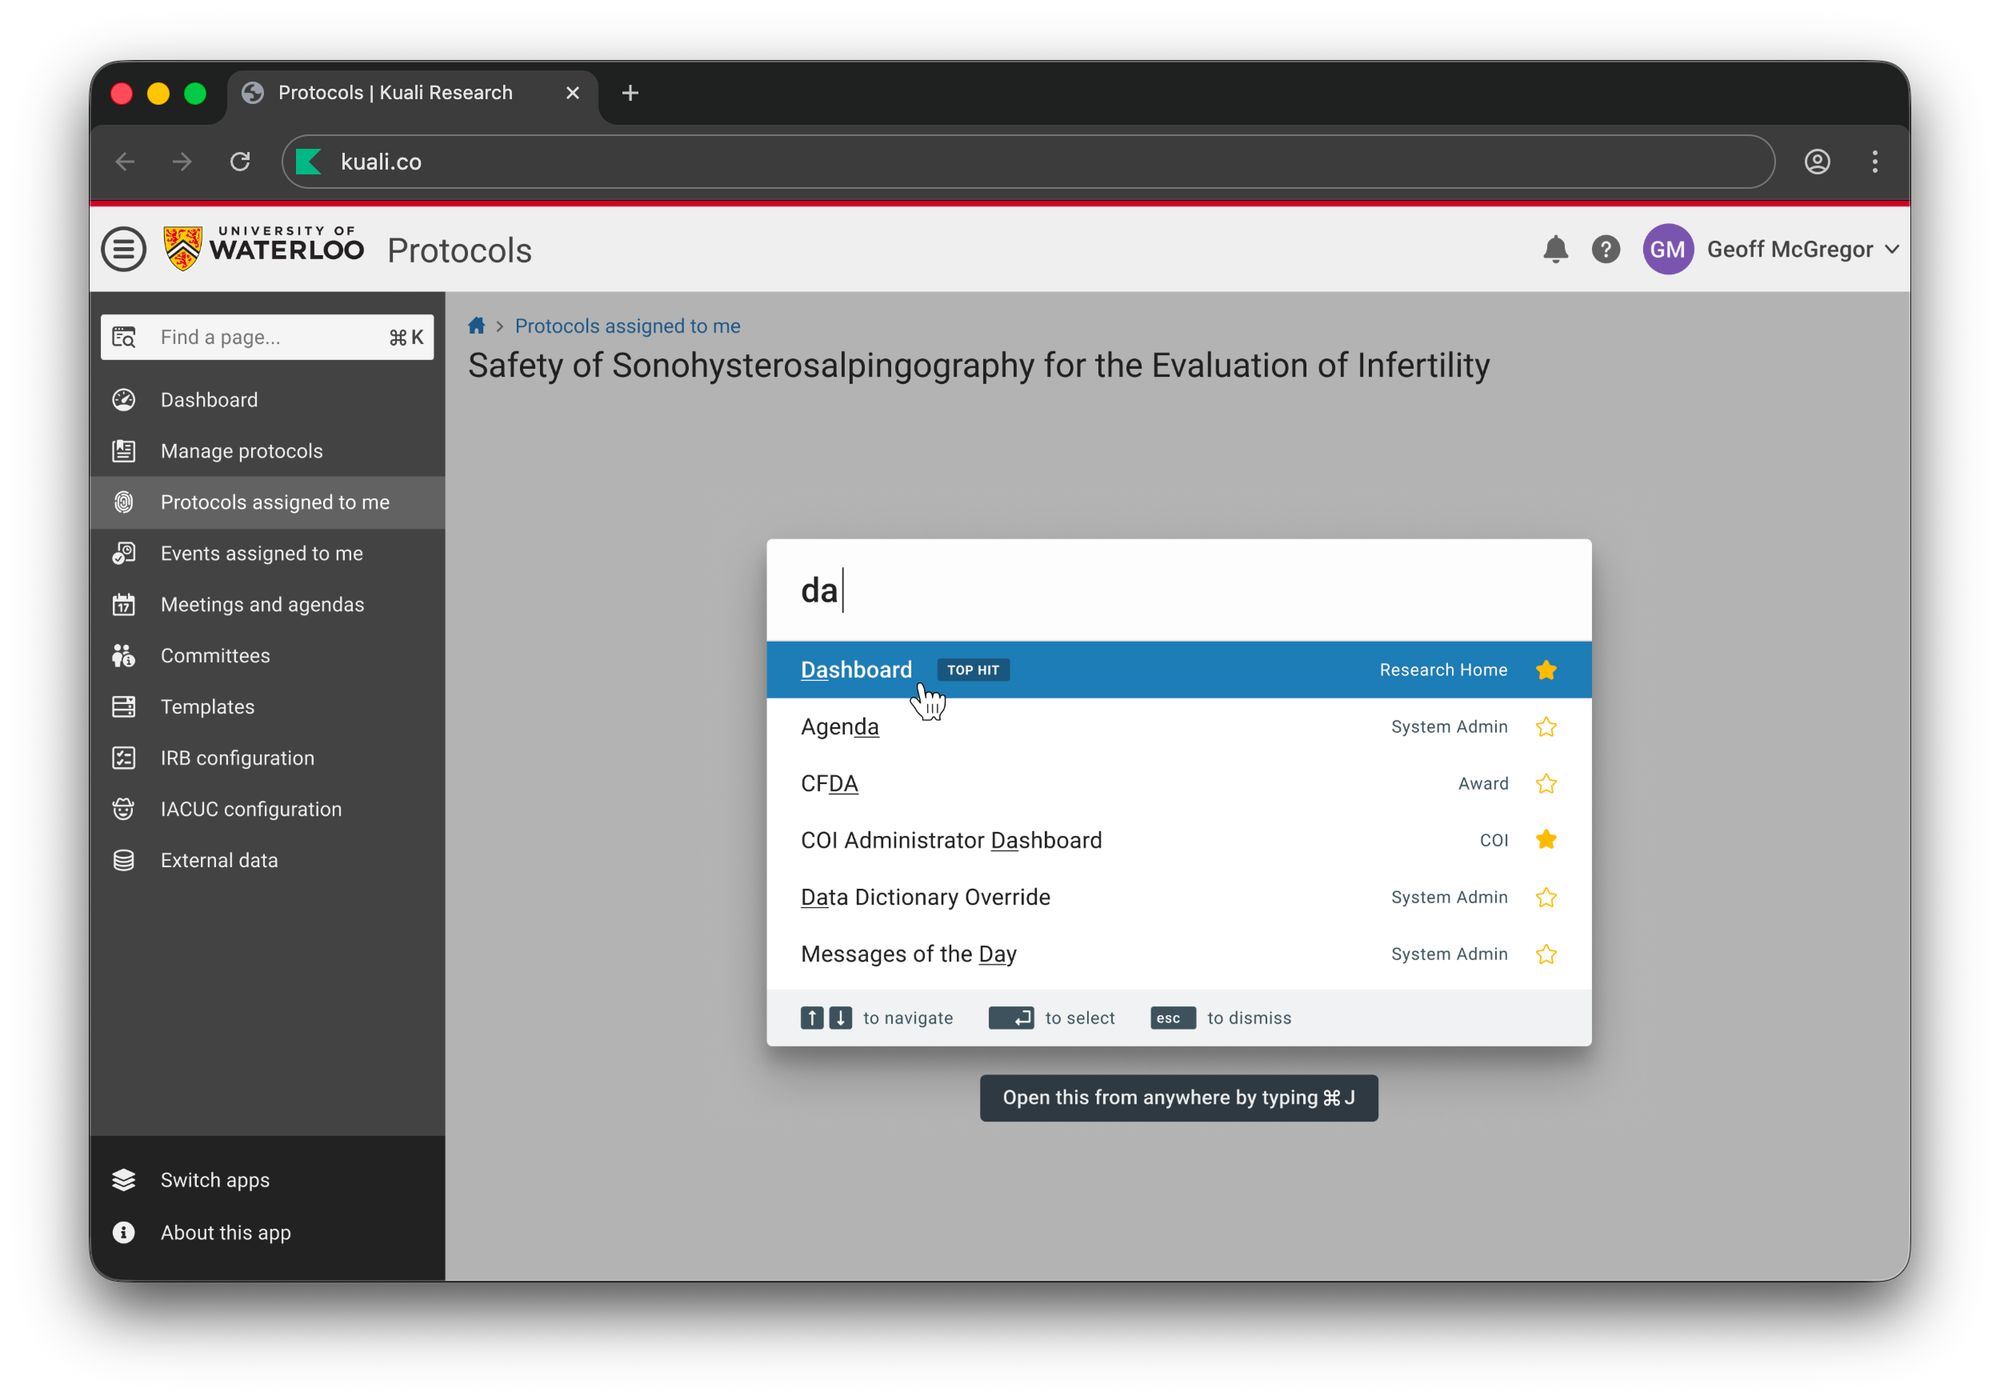
Task: Open Switch apps in sidebar
Action: 214,1180
